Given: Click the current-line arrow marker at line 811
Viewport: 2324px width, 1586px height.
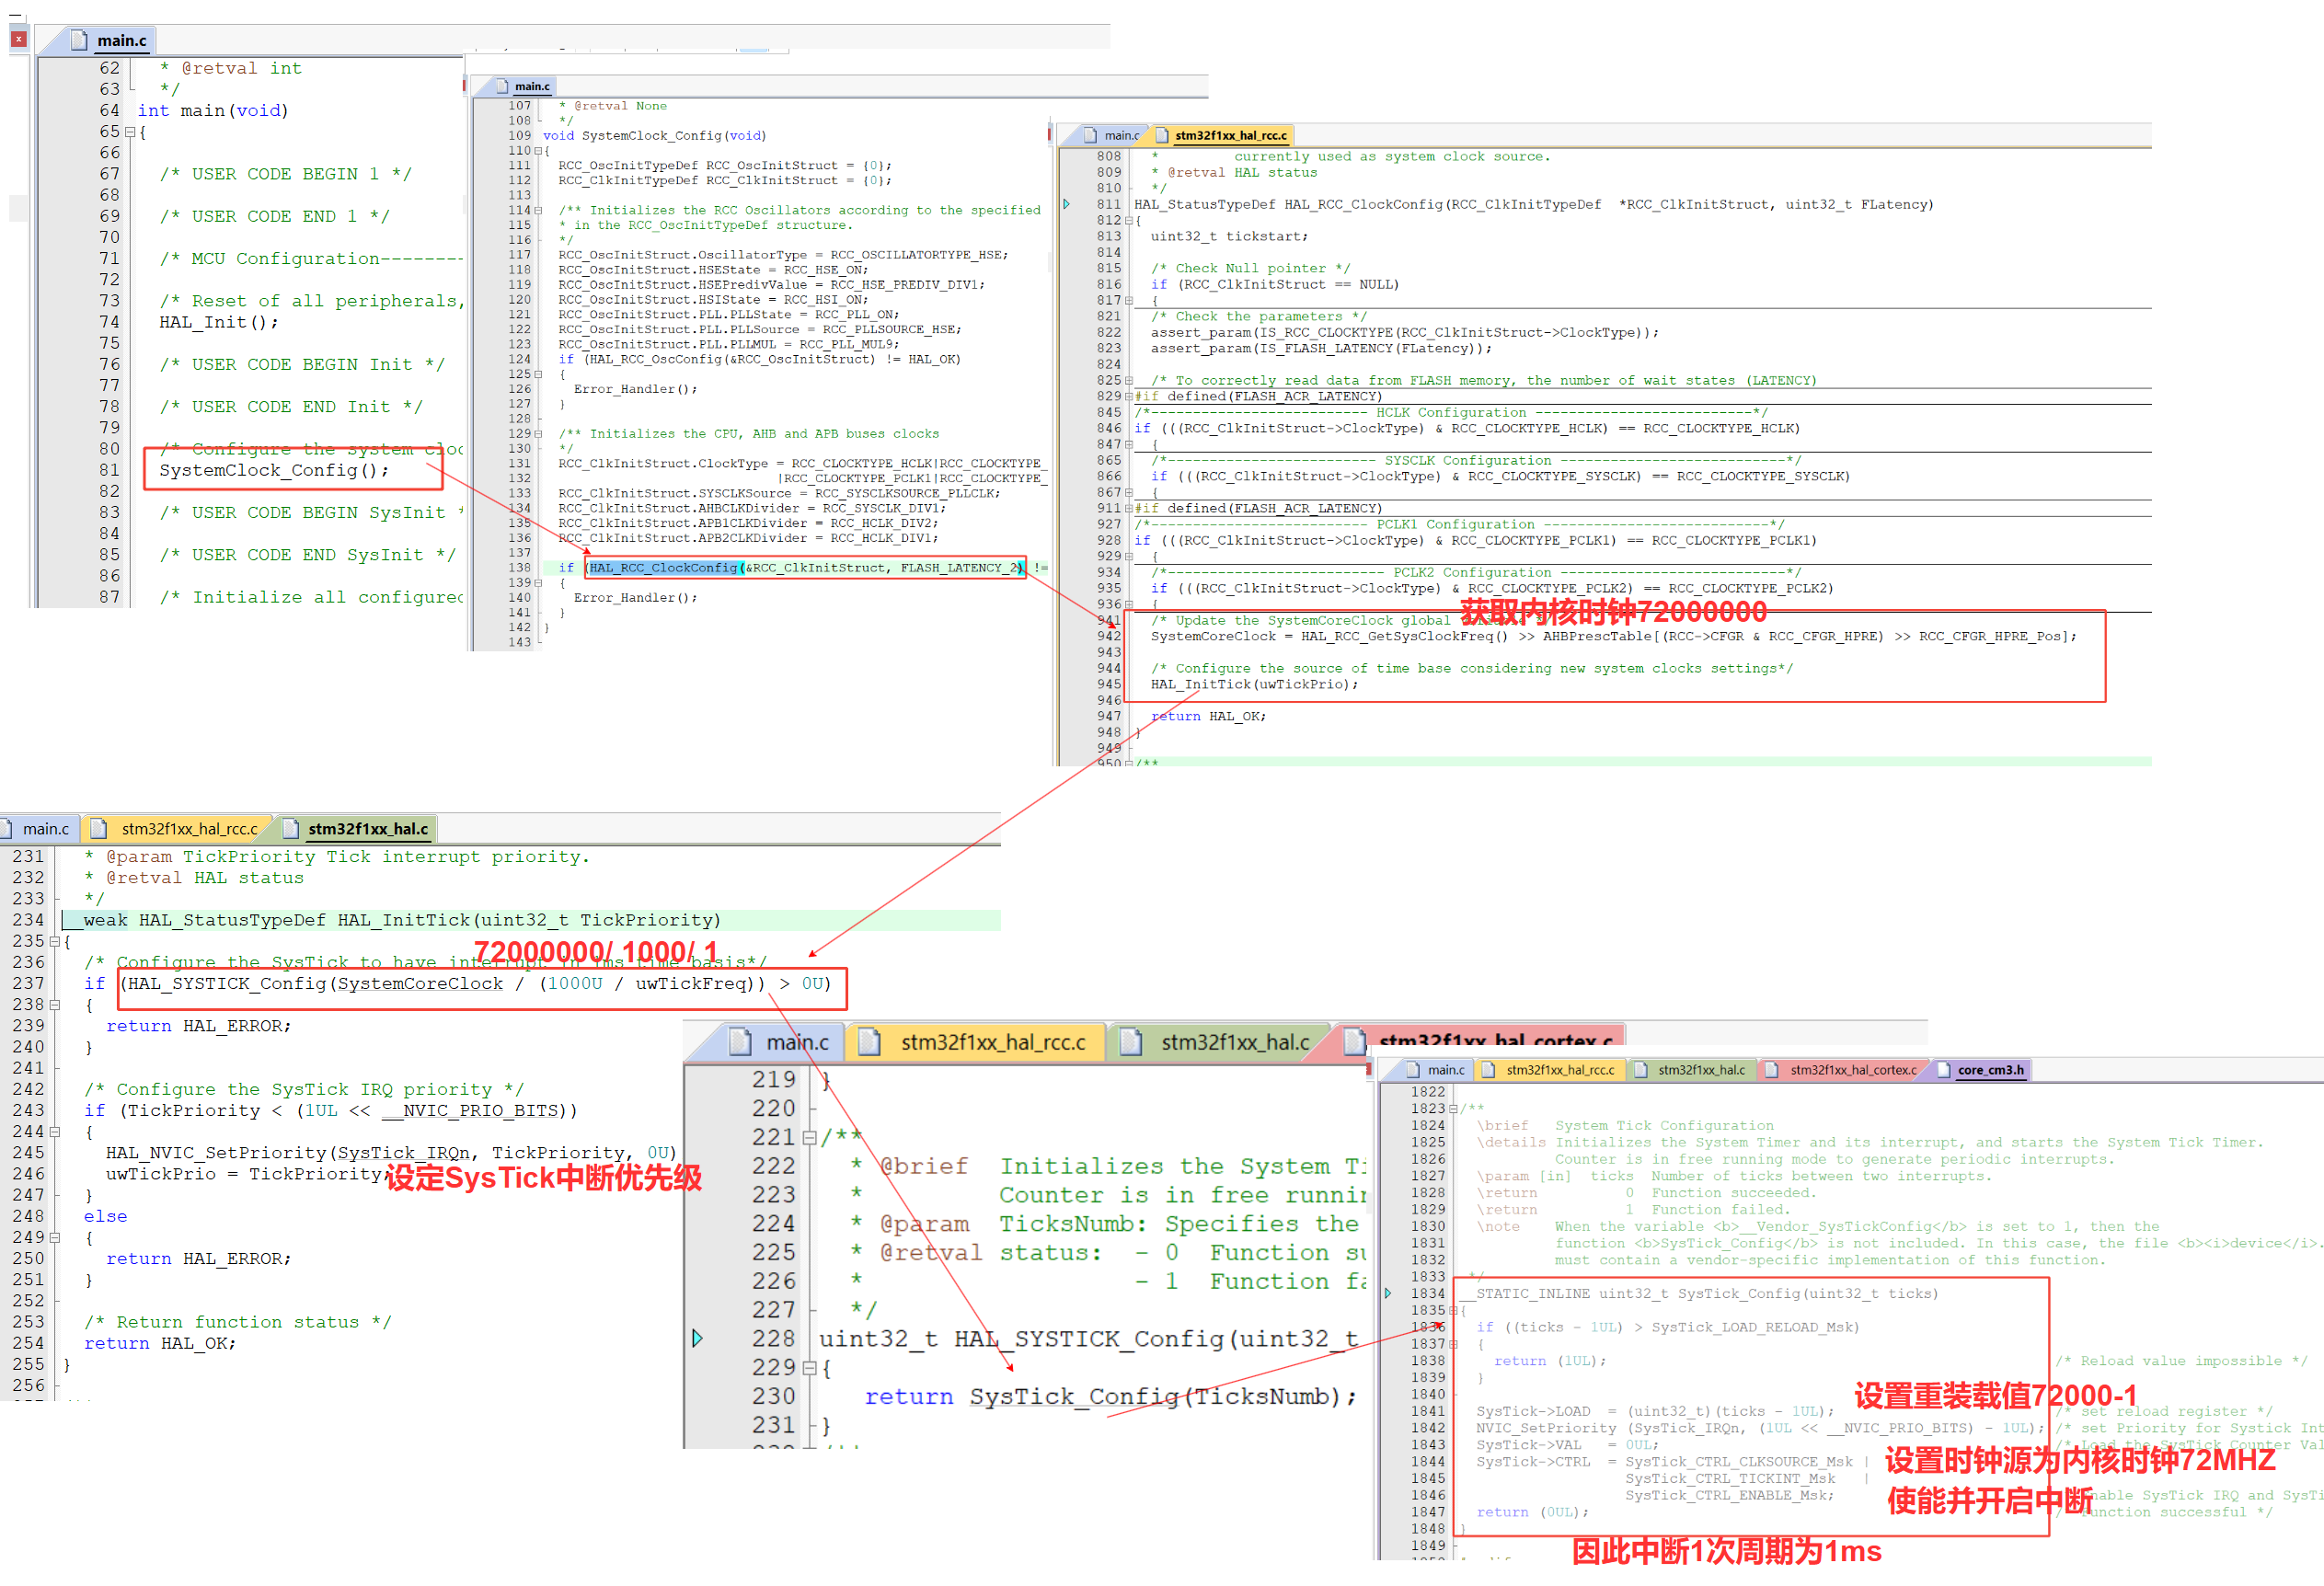Looking at the screenshot, I should pos(1066,204).
